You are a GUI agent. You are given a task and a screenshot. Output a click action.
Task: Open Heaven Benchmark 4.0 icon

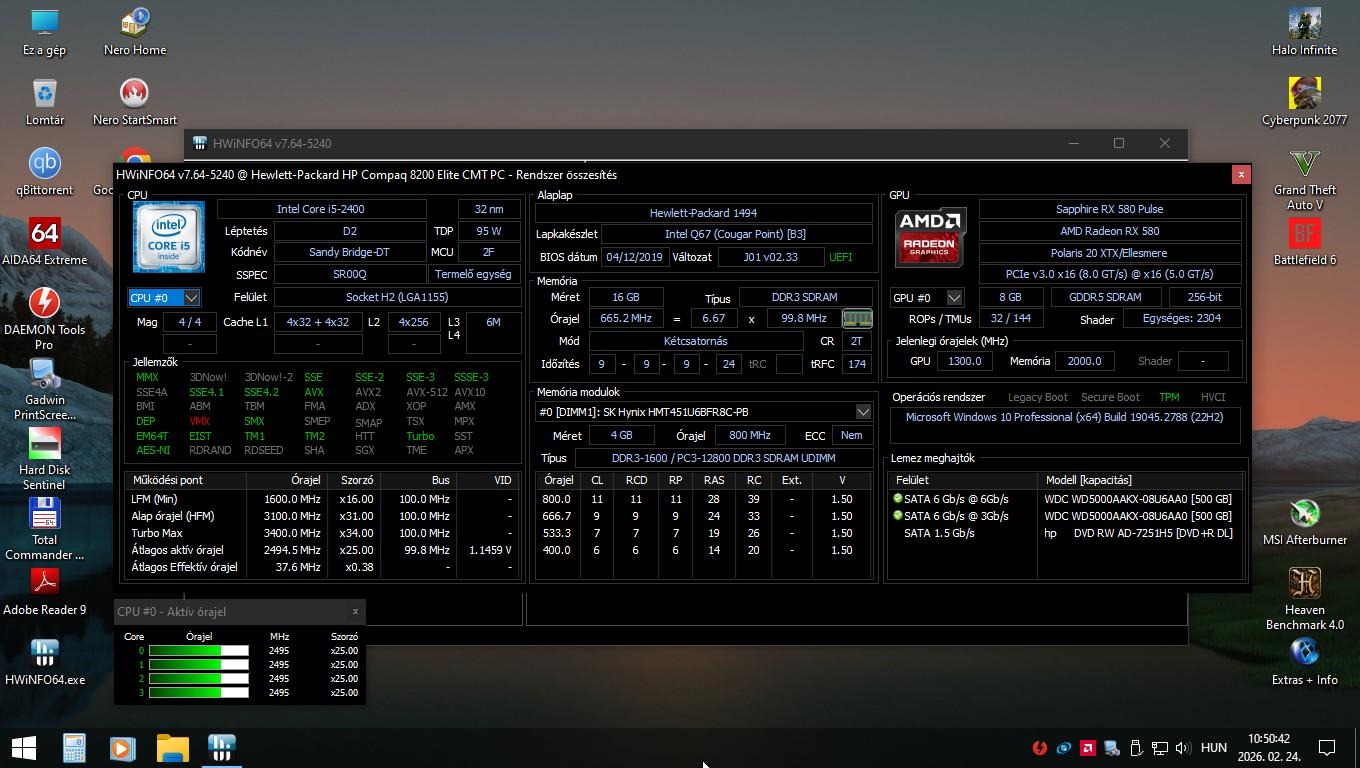[x=1304, y=598]
